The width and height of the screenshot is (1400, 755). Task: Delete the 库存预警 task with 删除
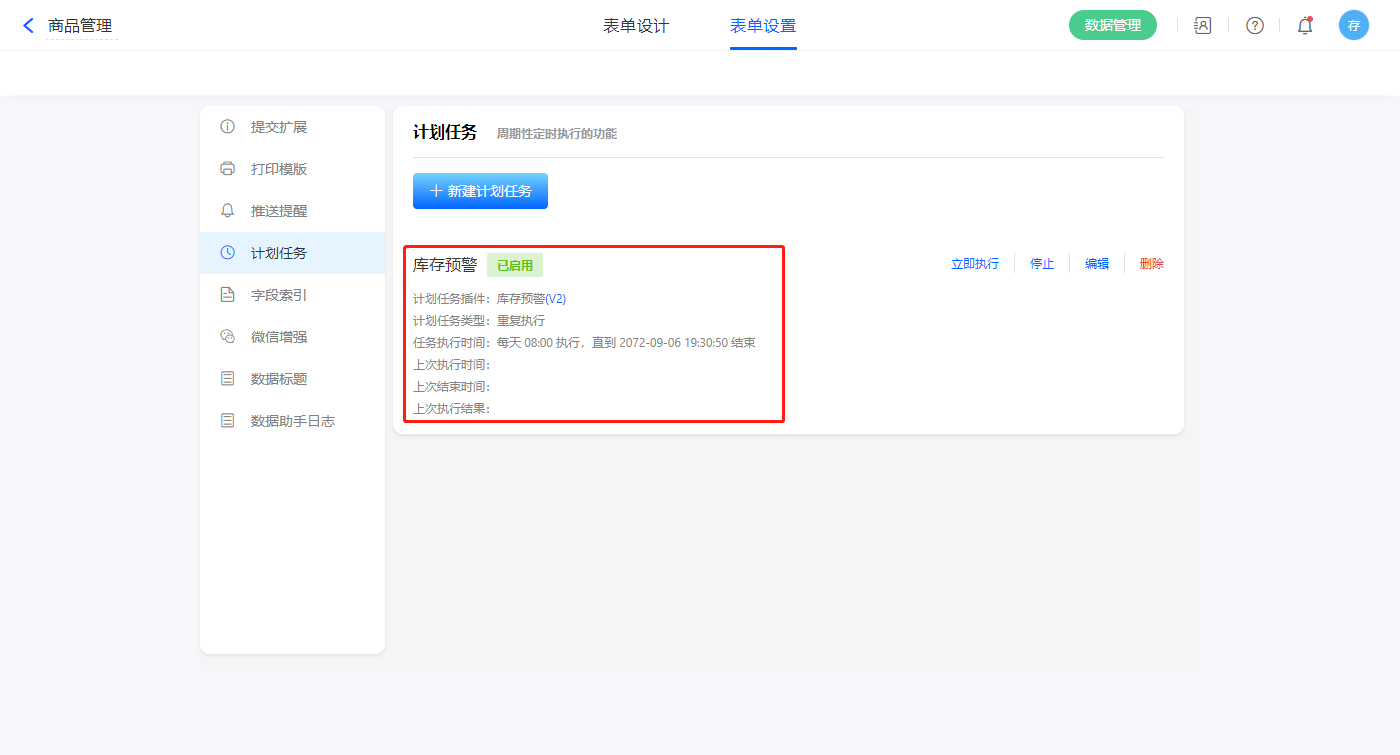pos(1151,264)
